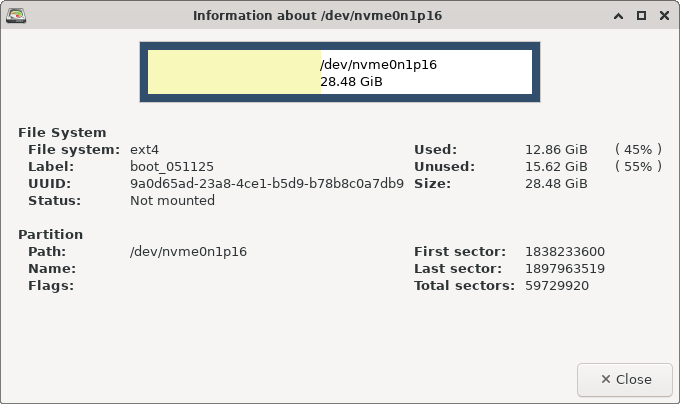Image resolution: width=680 pixels, height=404 pixels.
Task: Minimize the partition information window
Action: pyautogui.click(x=618, y=15)
